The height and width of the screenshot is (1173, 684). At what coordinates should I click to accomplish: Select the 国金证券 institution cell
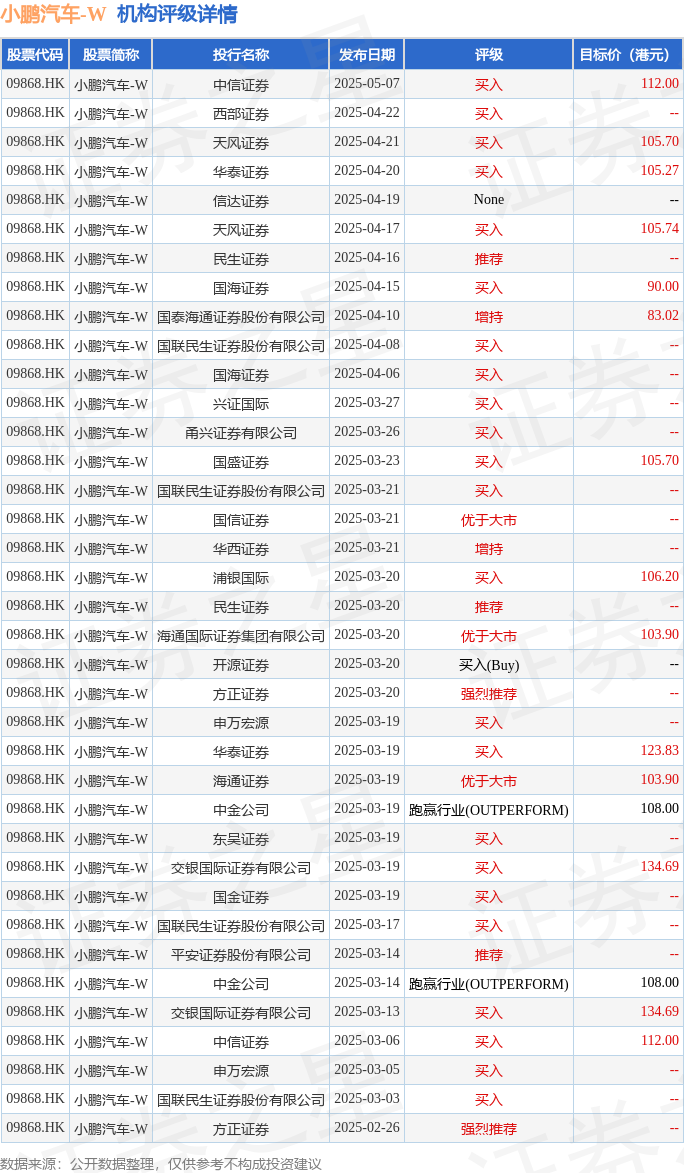(240, 896)
